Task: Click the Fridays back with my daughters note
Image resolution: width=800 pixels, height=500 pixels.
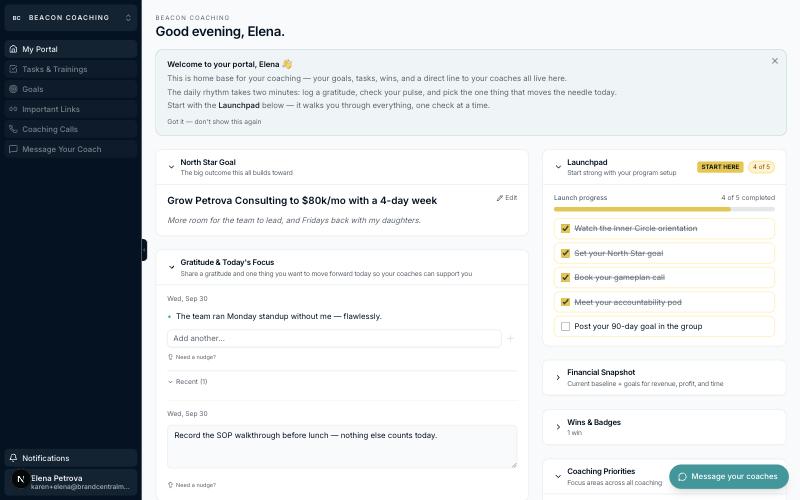Action: coord(294,220)
